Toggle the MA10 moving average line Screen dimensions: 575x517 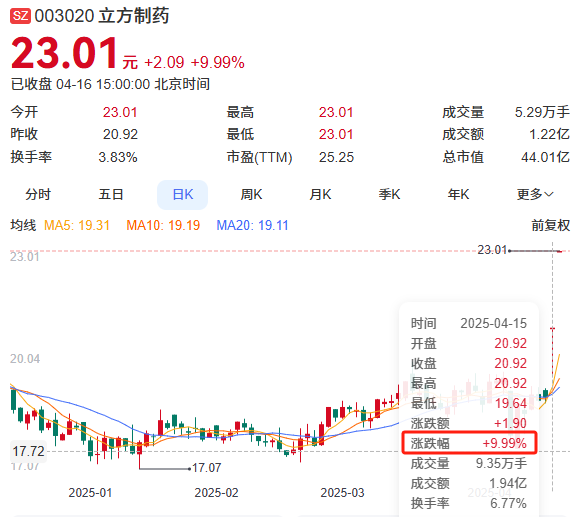[163, 225]
